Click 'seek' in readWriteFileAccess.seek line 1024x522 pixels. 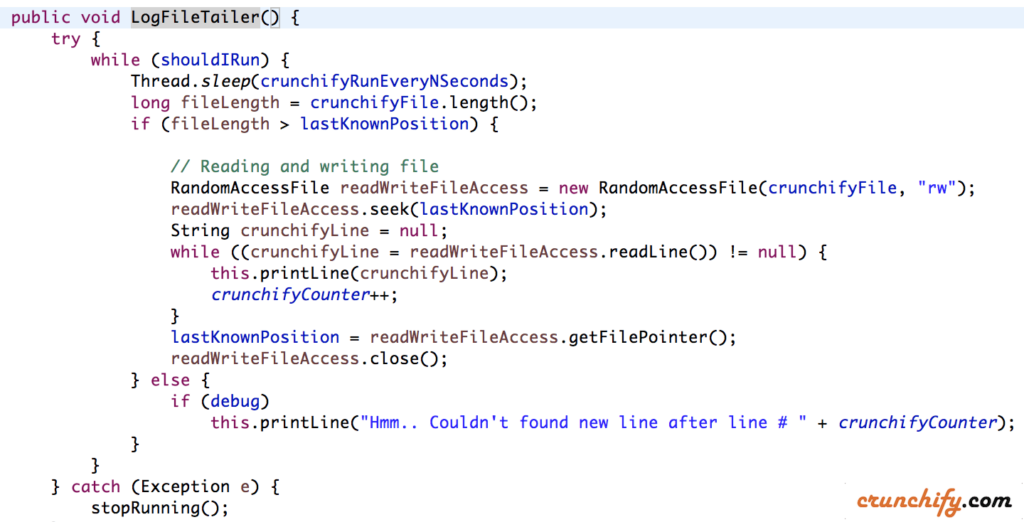pyautogui.click(x=389, y=210)
